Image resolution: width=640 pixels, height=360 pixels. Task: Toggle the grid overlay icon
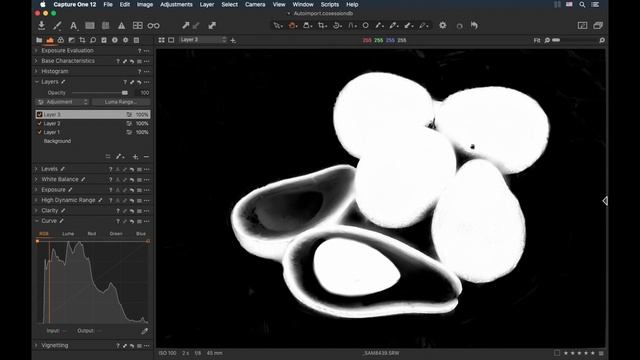tap(138, 26)
